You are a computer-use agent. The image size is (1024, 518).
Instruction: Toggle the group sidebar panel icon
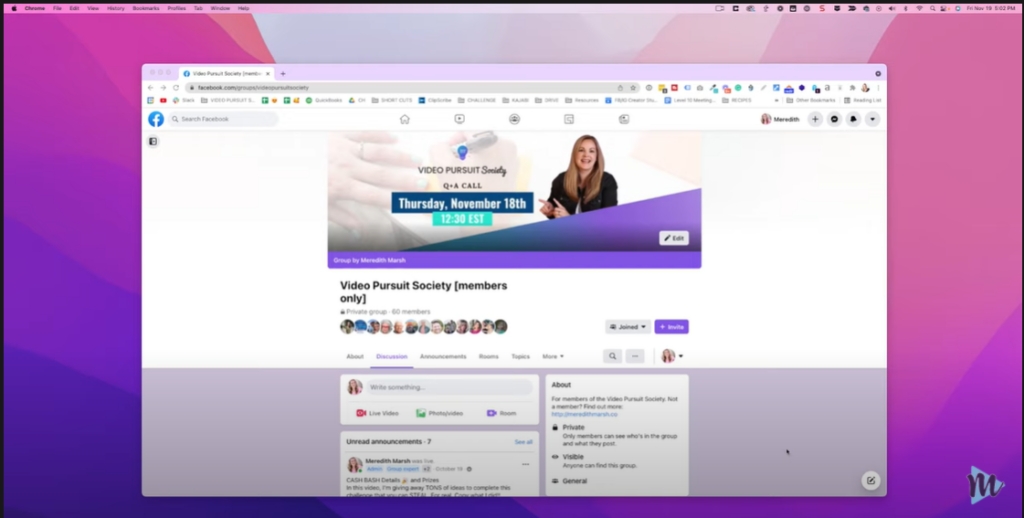[153, 141]
